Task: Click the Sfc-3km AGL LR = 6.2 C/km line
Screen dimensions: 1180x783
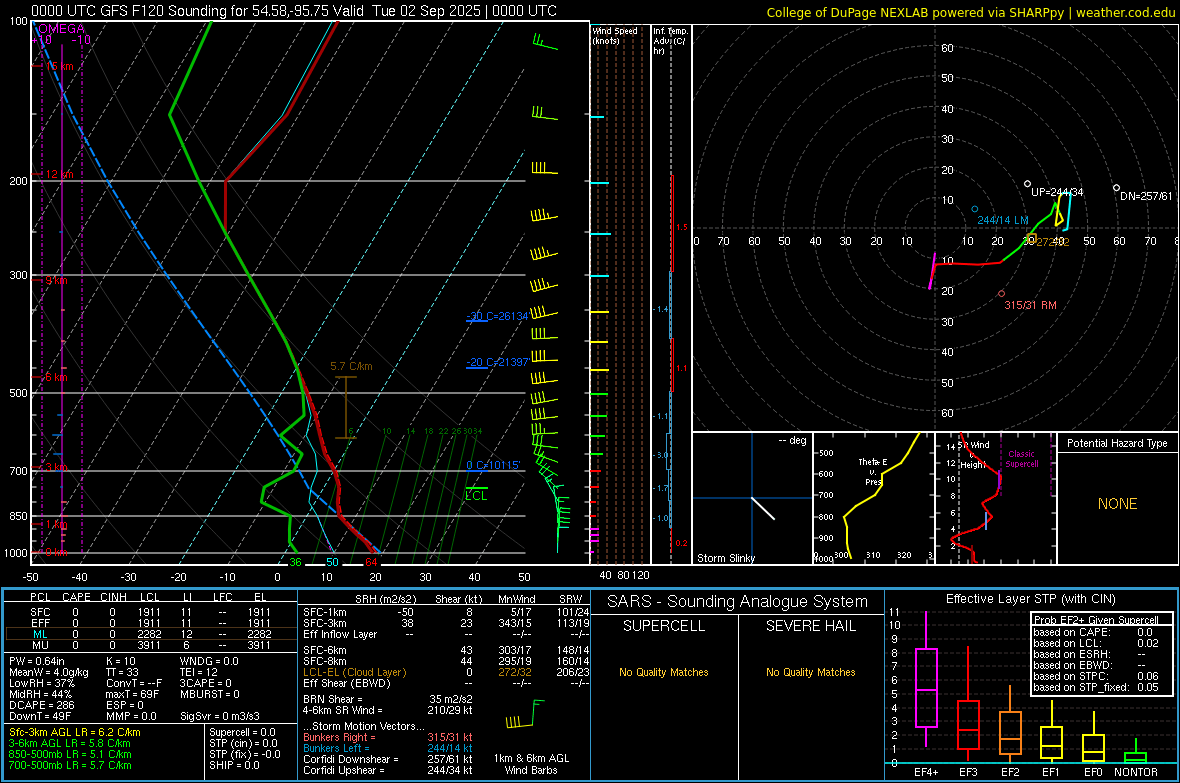Action: coord(75,732)
